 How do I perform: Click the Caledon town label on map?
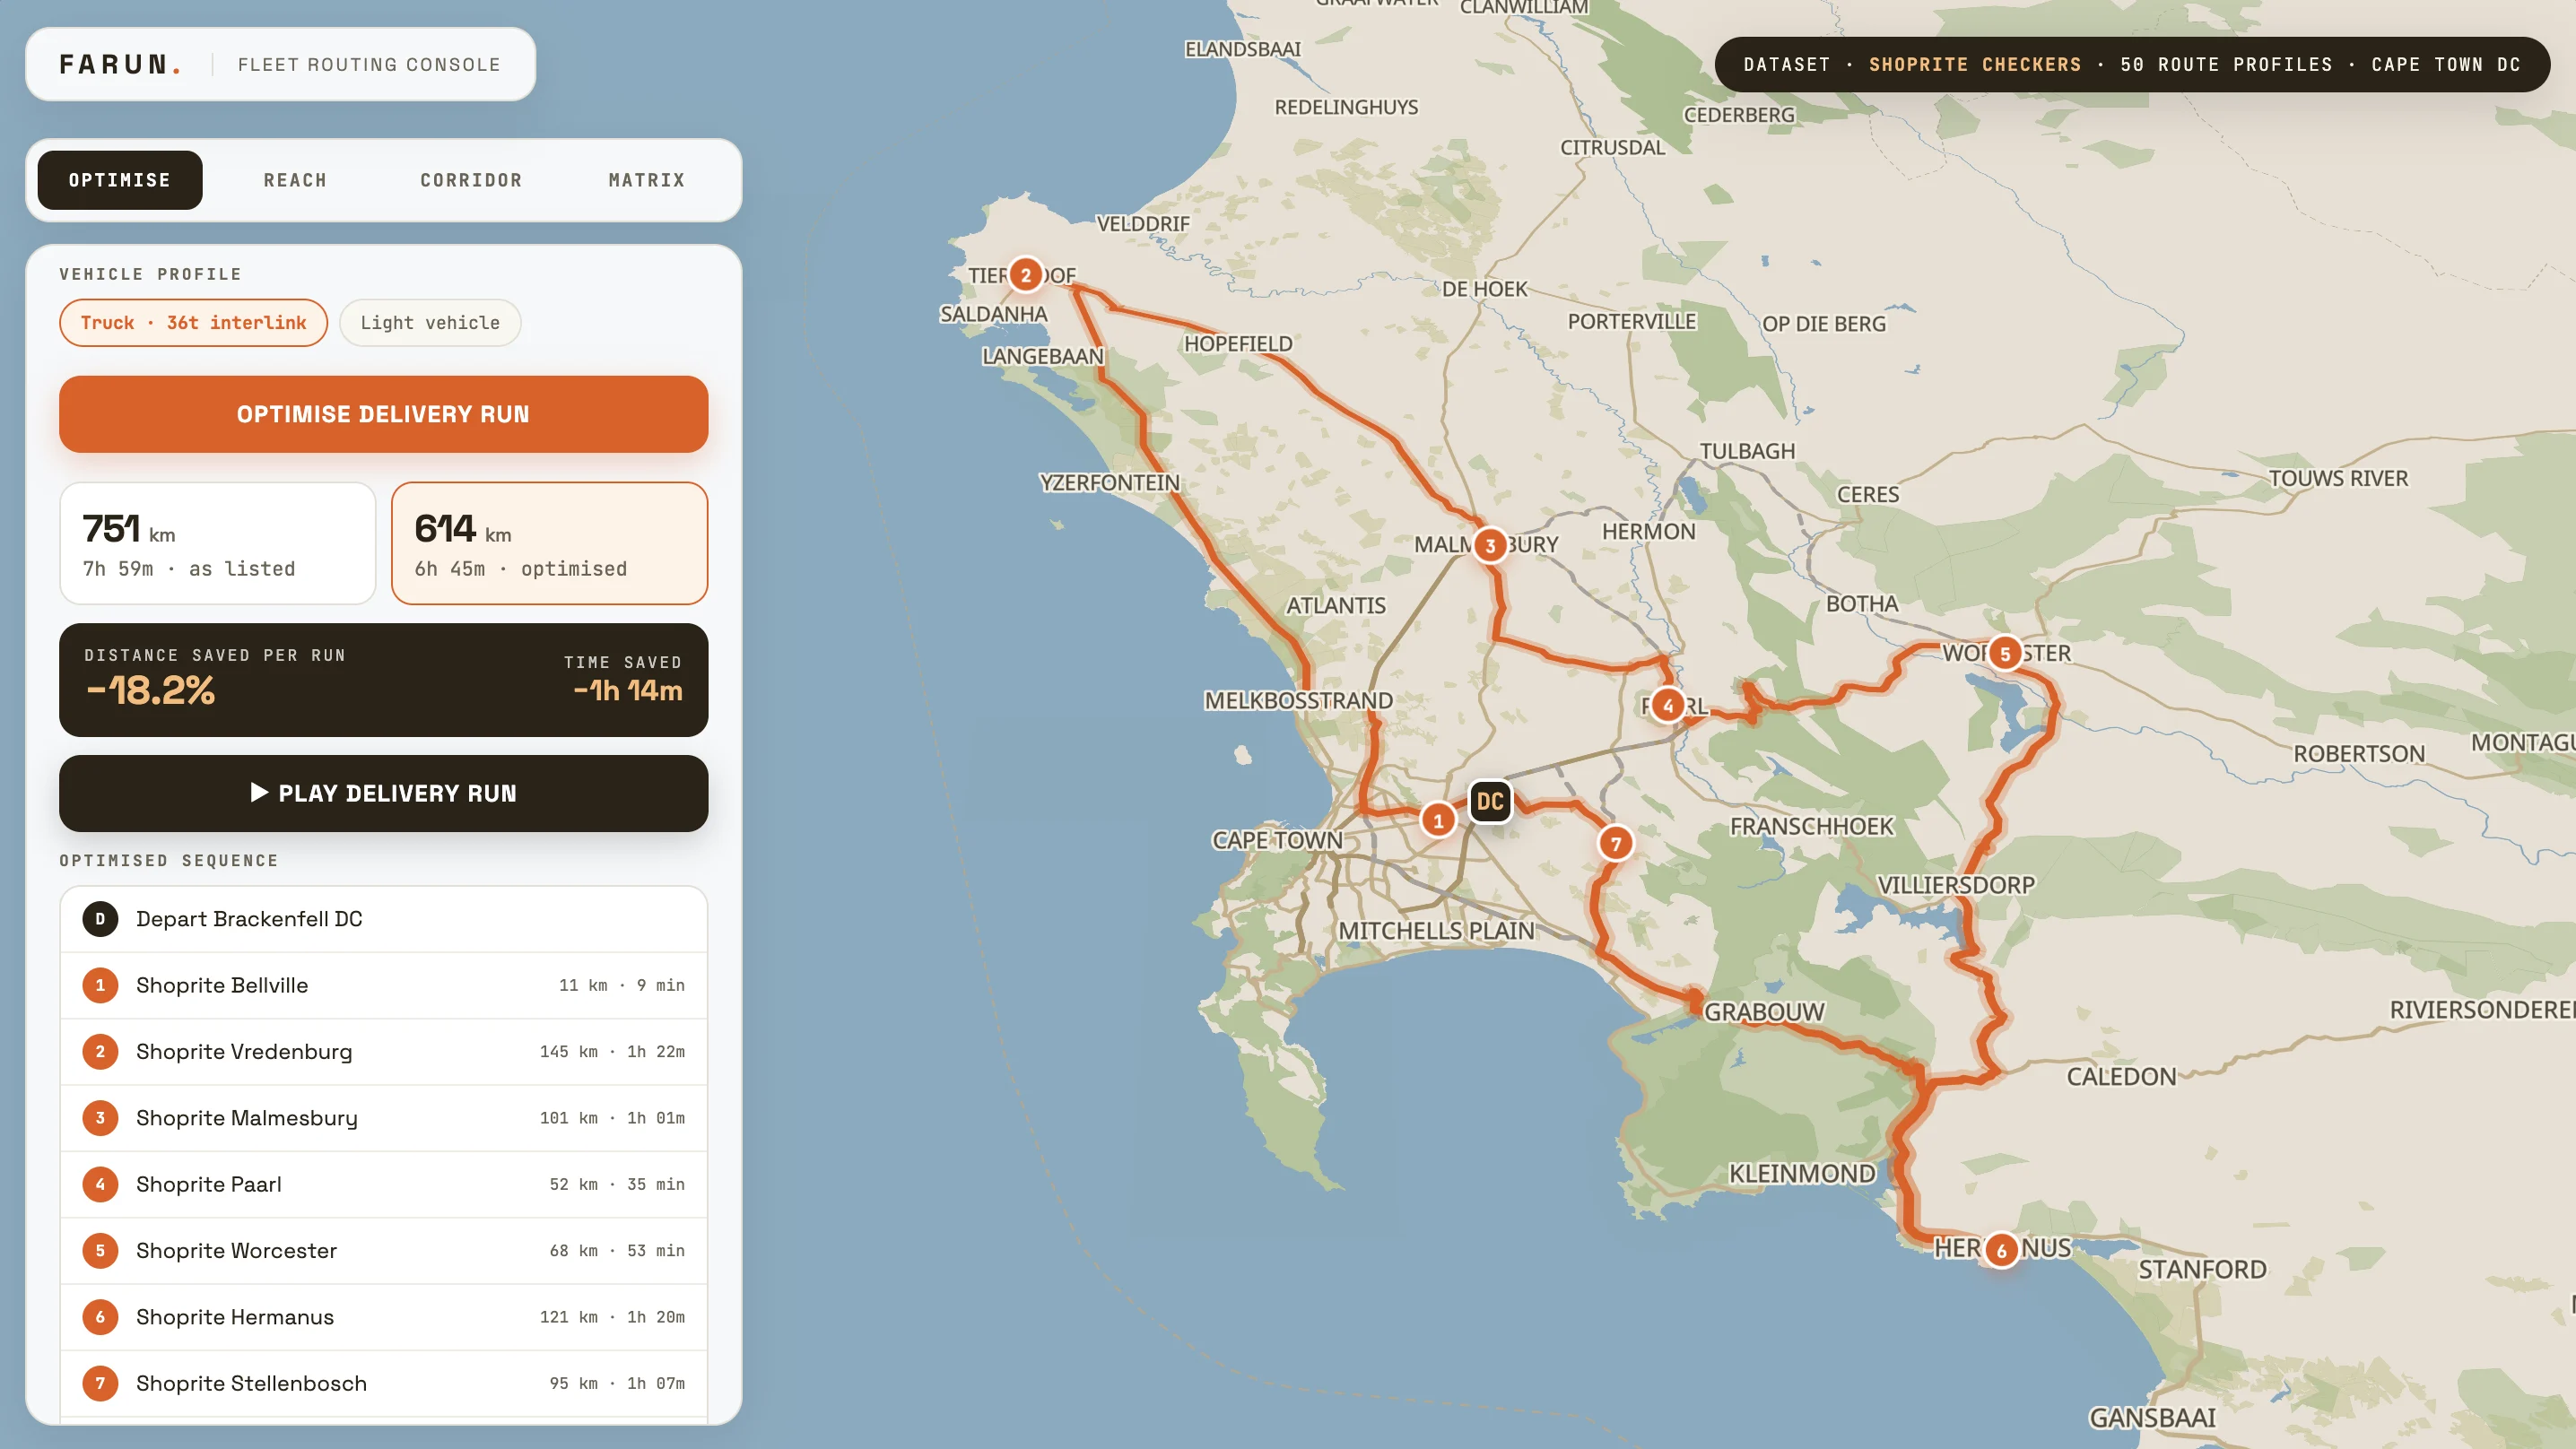click(2121, 1077)
